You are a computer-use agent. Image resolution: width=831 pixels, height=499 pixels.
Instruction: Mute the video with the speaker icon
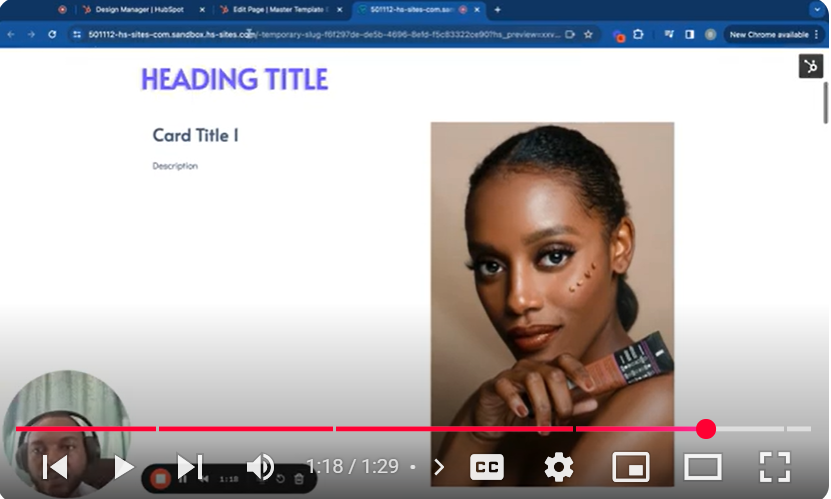click(260, 467)
